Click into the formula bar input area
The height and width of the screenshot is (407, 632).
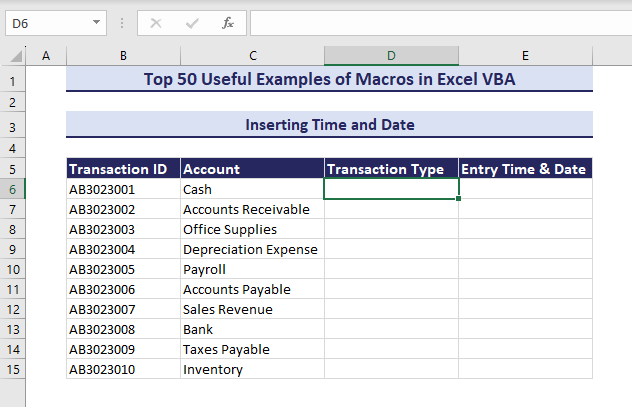click(x=438, y=22)
